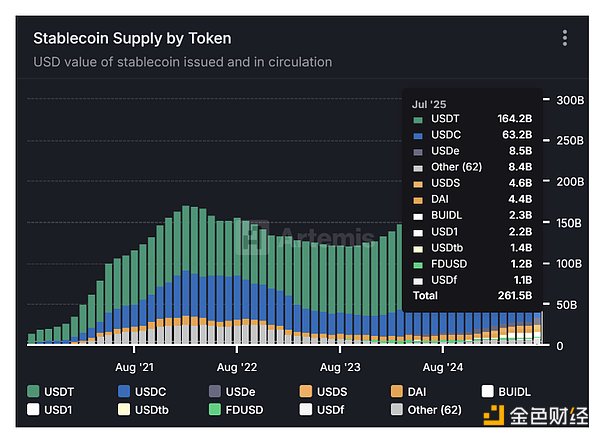
Task: Click the Aug '24 axis tick label
Action: coord(443,367)
